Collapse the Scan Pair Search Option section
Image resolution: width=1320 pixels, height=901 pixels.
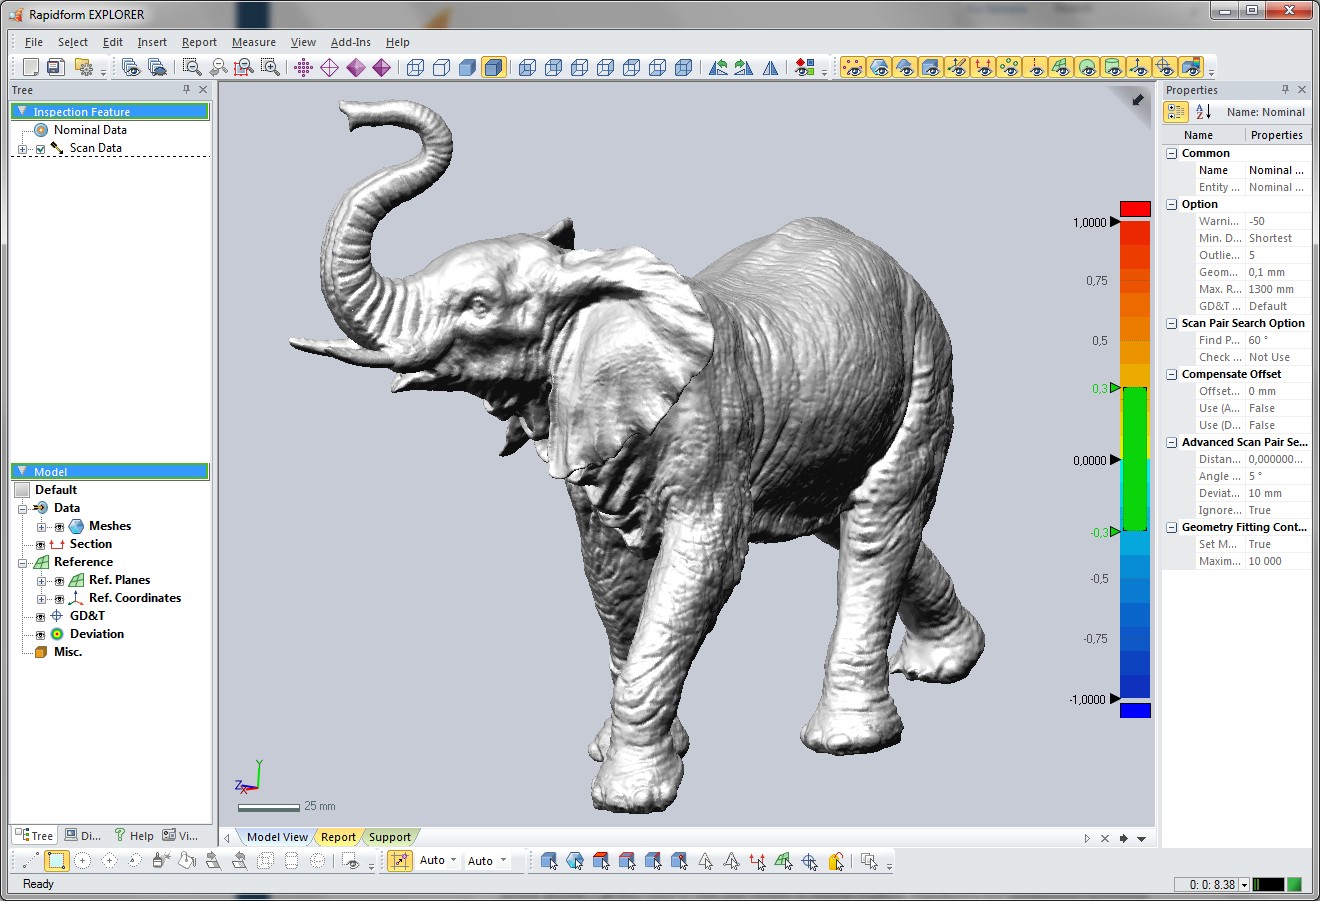click(x=1171, y=323)
